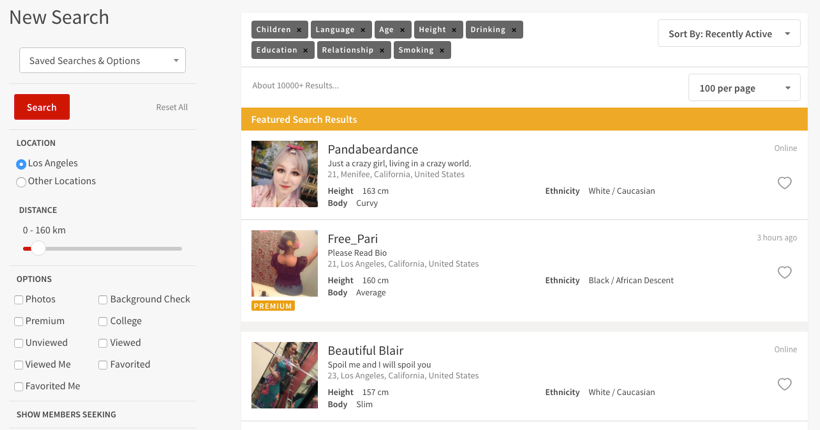The width and height of the screenshot is (820, 430).
Task: Tick the Favorited Me checkbox
Action: click(19, 387)
